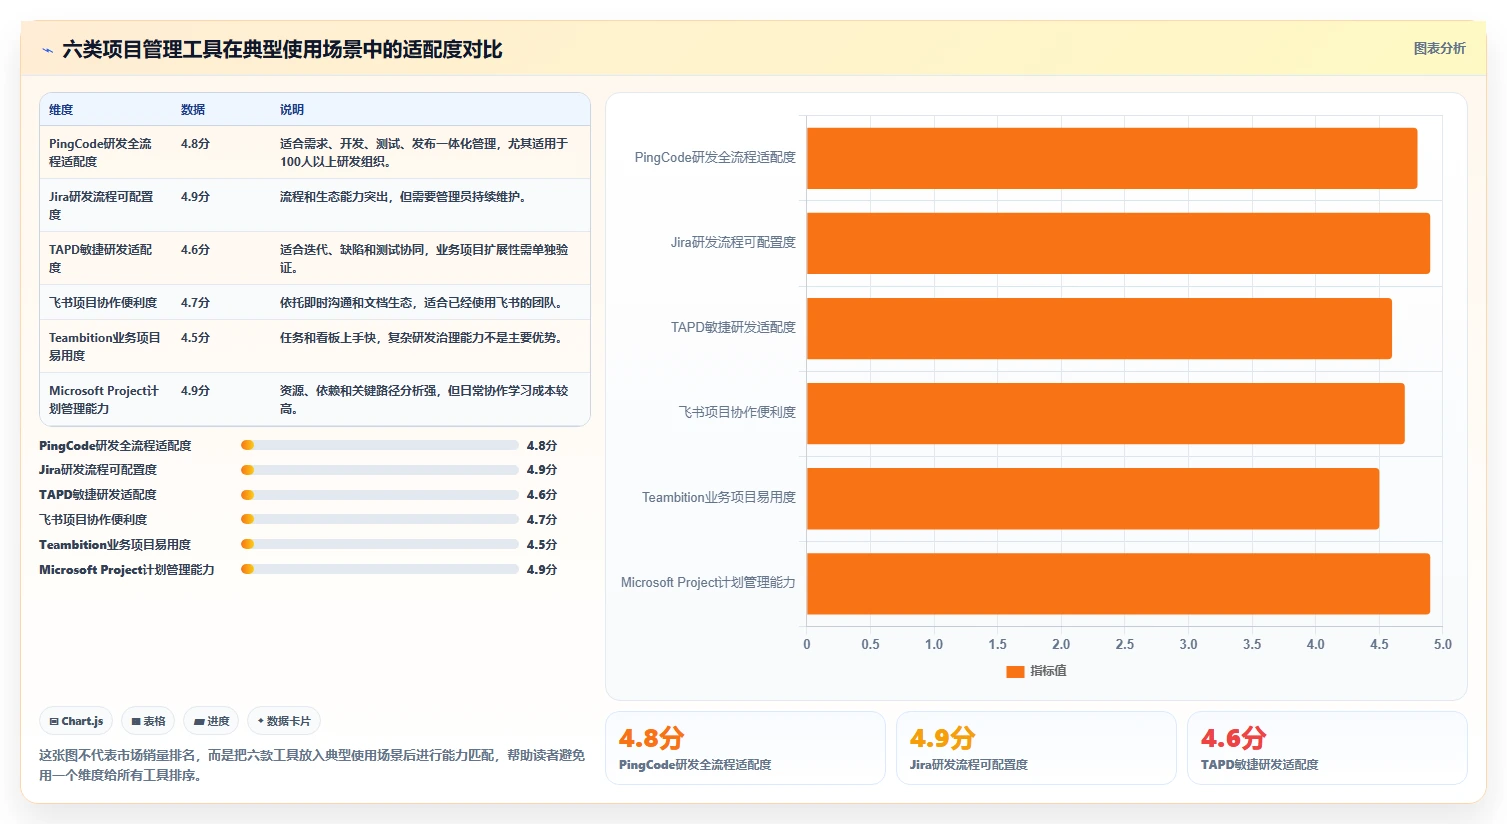This screenshot has width=1507, height=824.
Task: Click the Microsoft Project chart bar
Action: point(1118,583)
